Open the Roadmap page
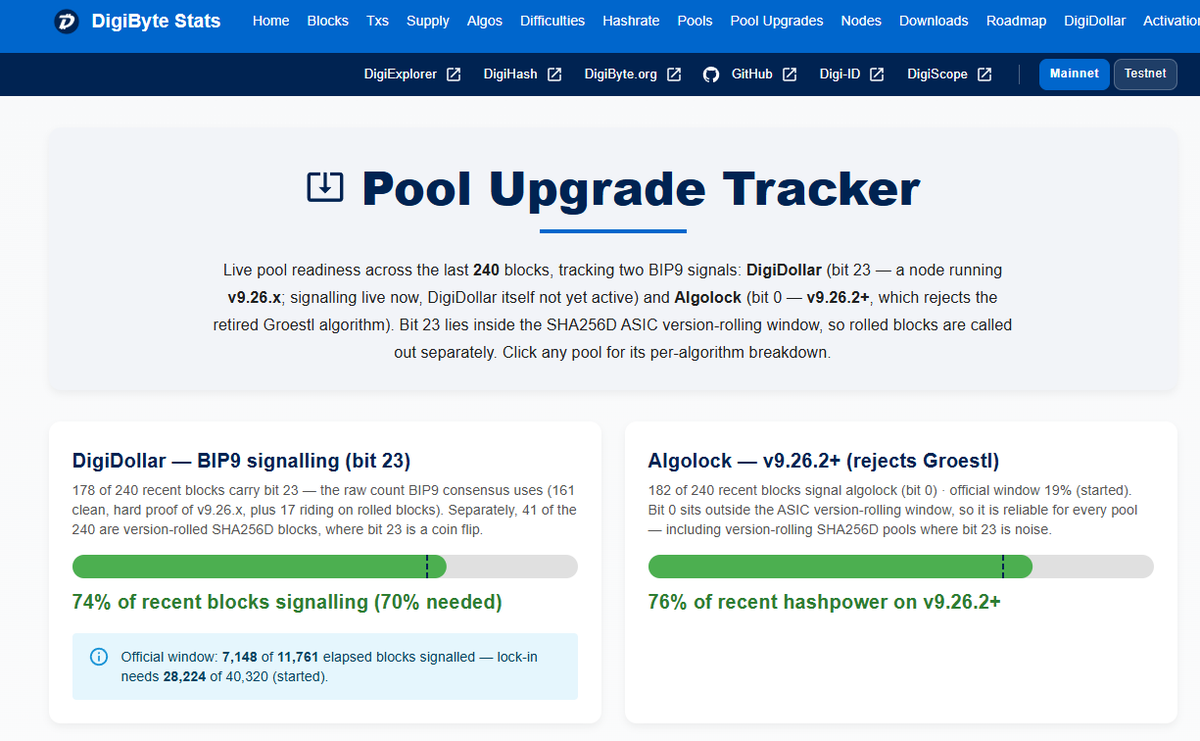Screen dimensions: 1200x741 [1016, 21]
